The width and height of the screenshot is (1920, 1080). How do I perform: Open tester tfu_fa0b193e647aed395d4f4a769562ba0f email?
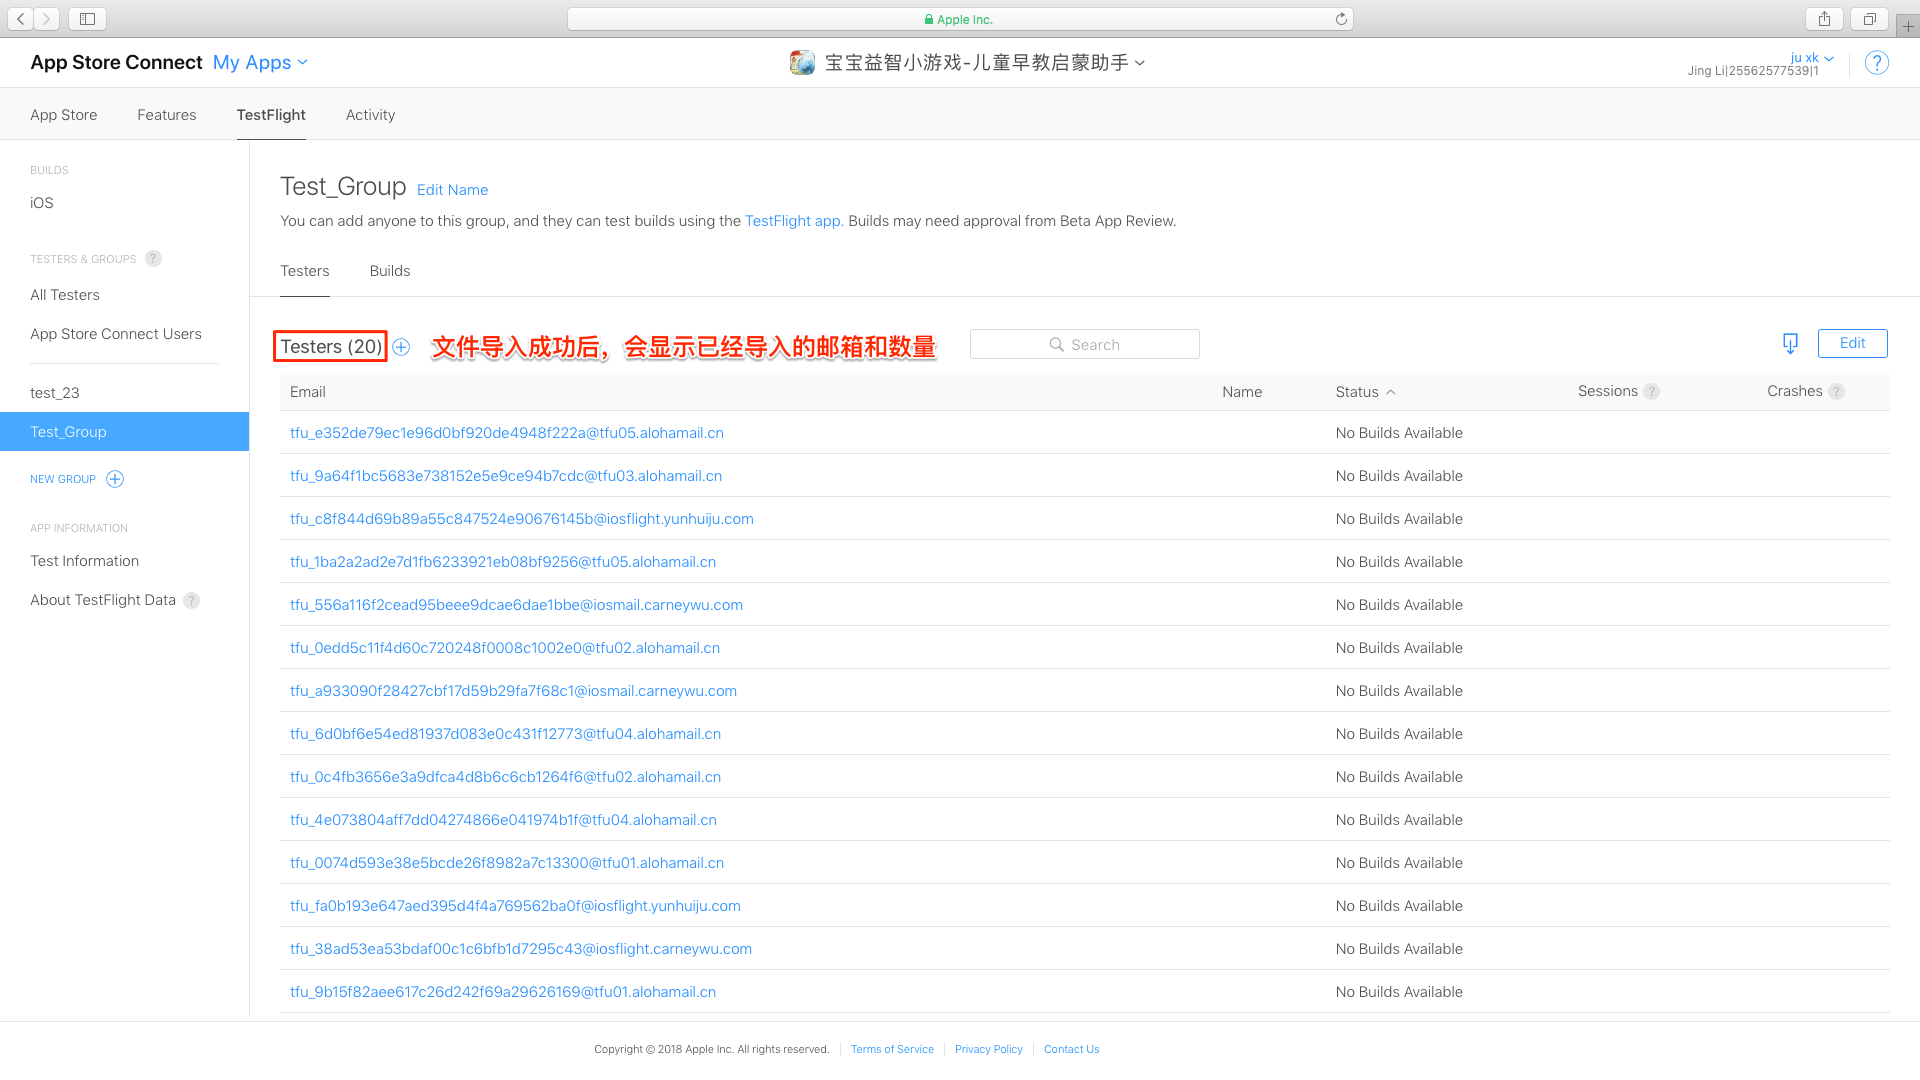coord(515,906)
